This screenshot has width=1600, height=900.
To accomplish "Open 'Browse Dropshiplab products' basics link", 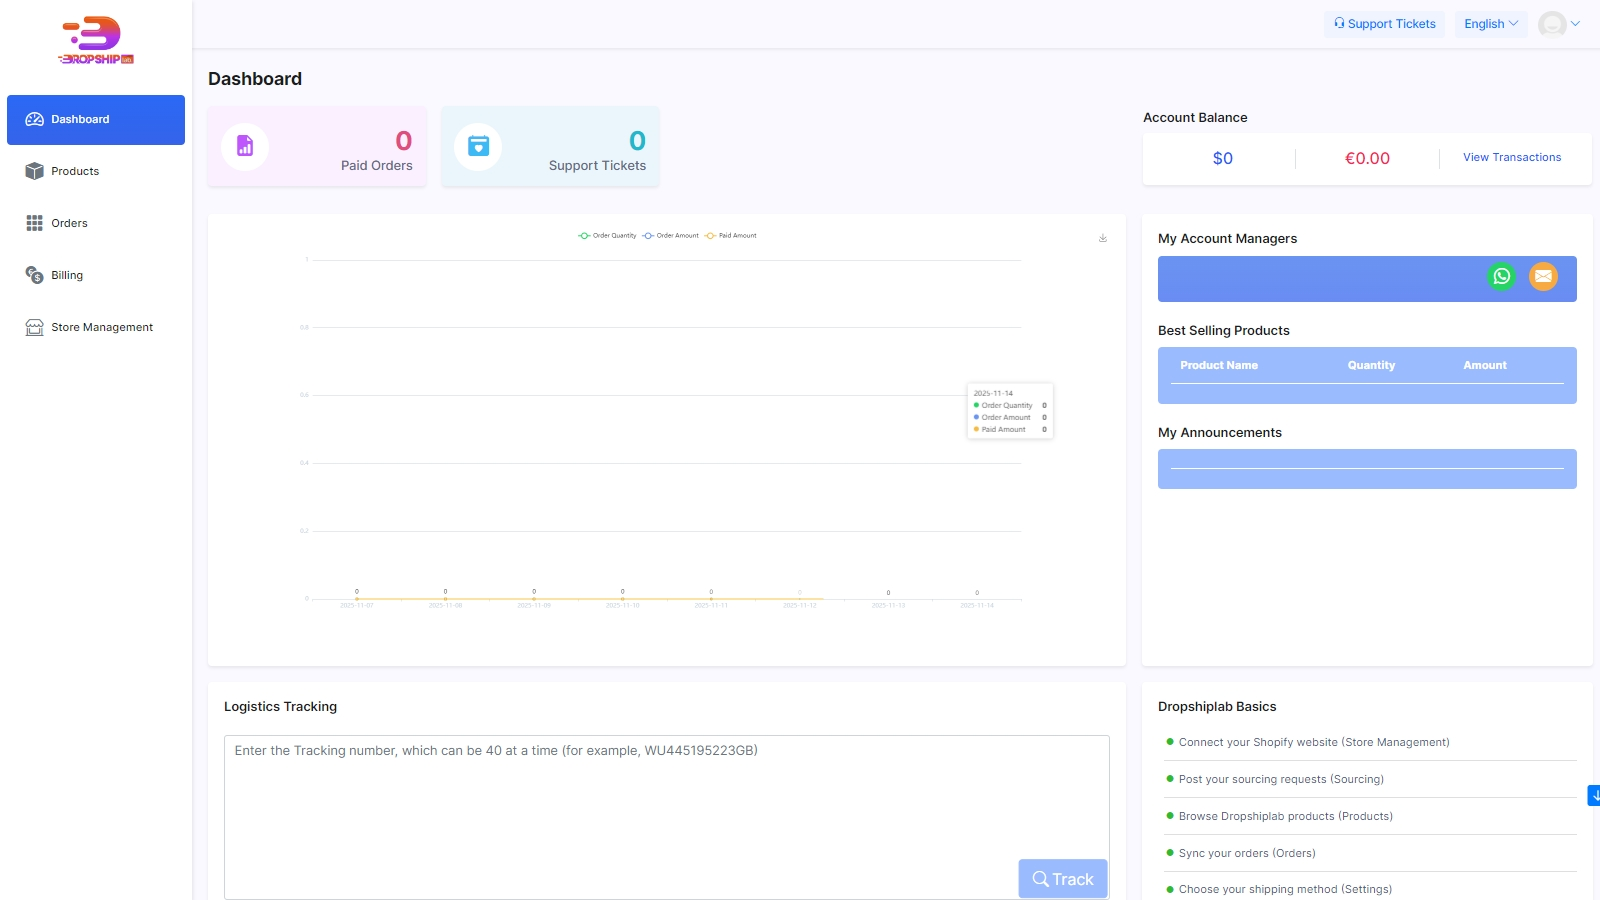I will 1286,817.
